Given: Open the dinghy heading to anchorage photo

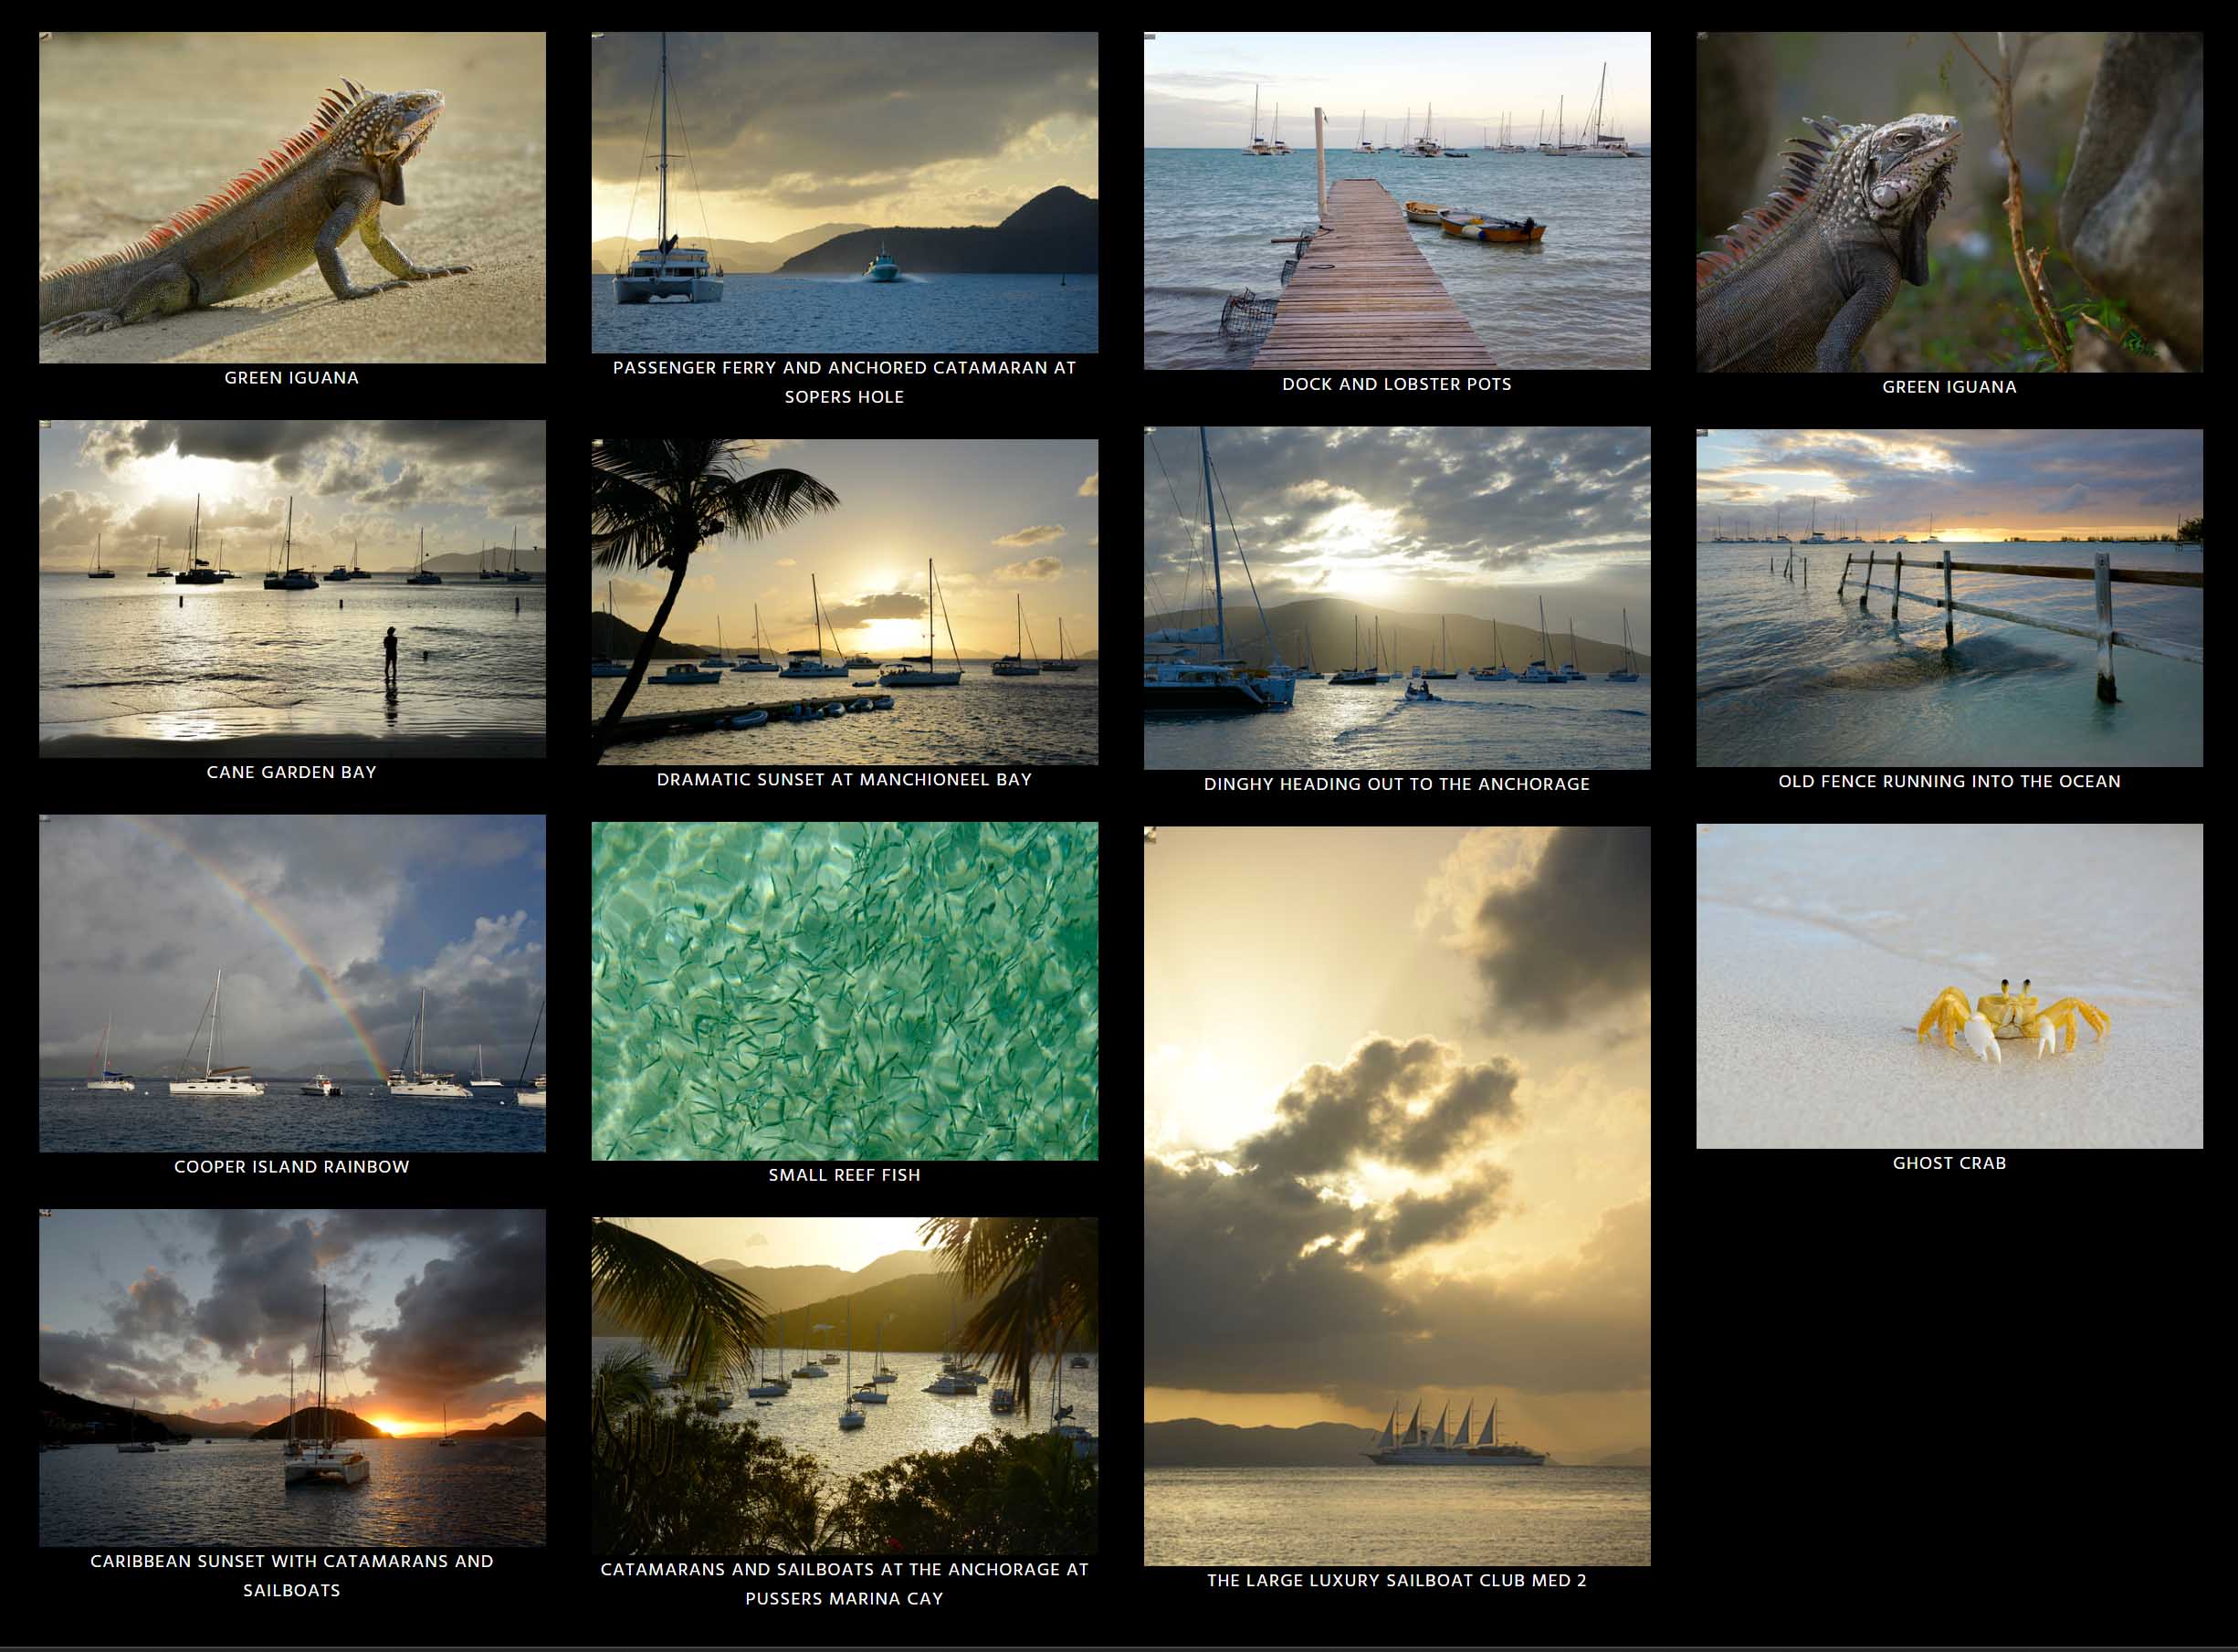Looking at the screenshot, I should coord(1396,598).
